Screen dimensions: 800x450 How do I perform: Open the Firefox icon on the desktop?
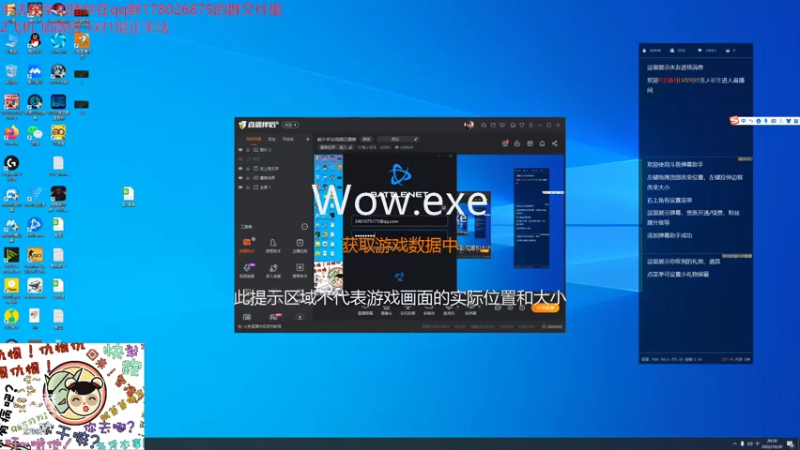[x=11, y=135]
